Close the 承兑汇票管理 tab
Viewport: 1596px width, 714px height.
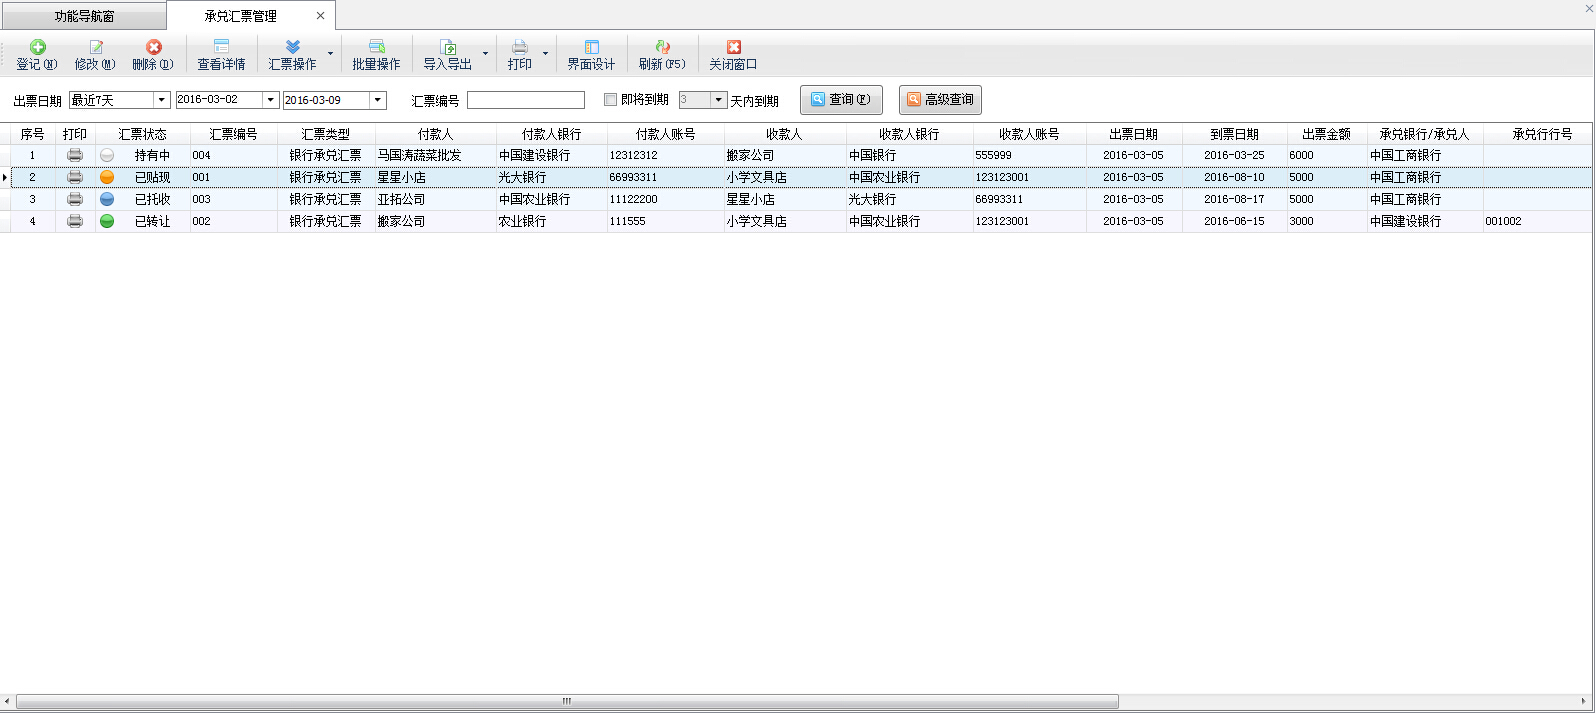(x=320, y=16)
